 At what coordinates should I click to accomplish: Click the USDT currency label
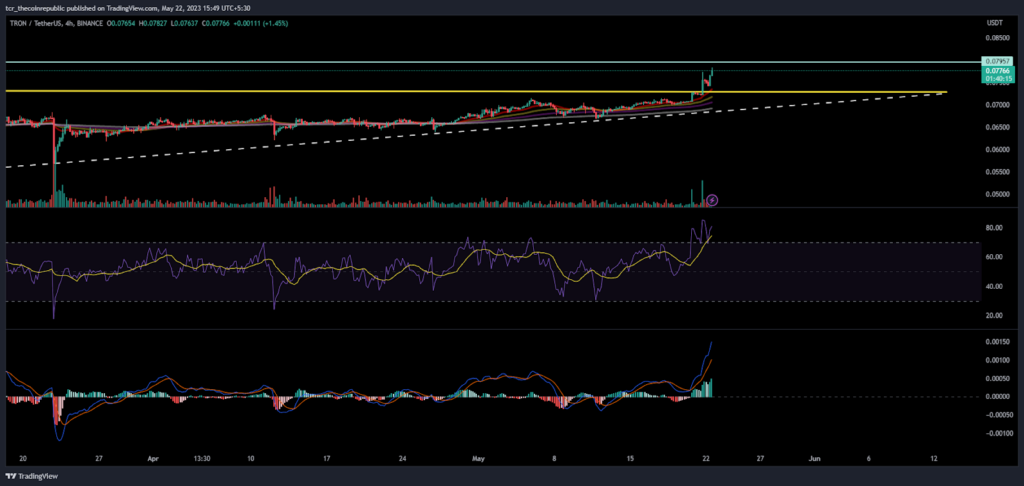tap(995, 23)
